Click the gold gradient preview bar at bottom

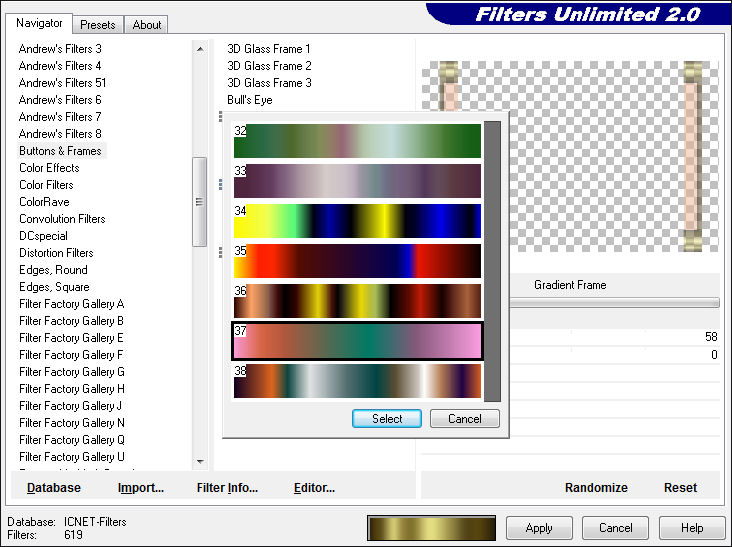(431, 528)
